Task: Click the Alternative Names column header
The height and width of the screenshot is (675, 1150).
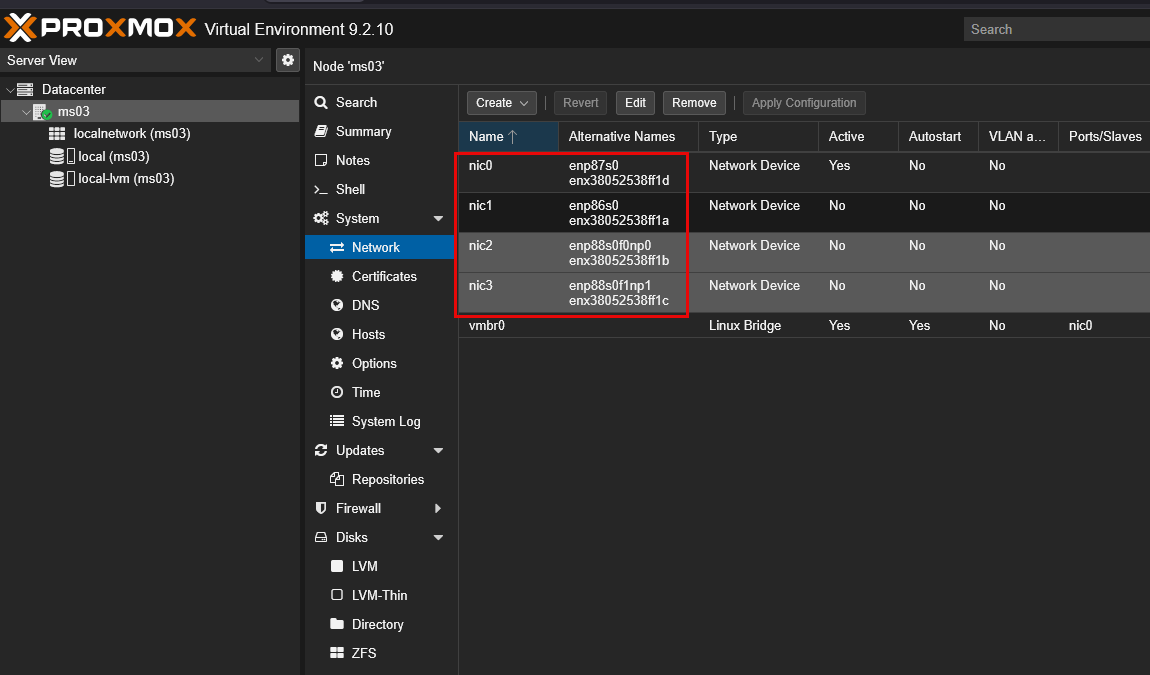Action: click(629, 136)
